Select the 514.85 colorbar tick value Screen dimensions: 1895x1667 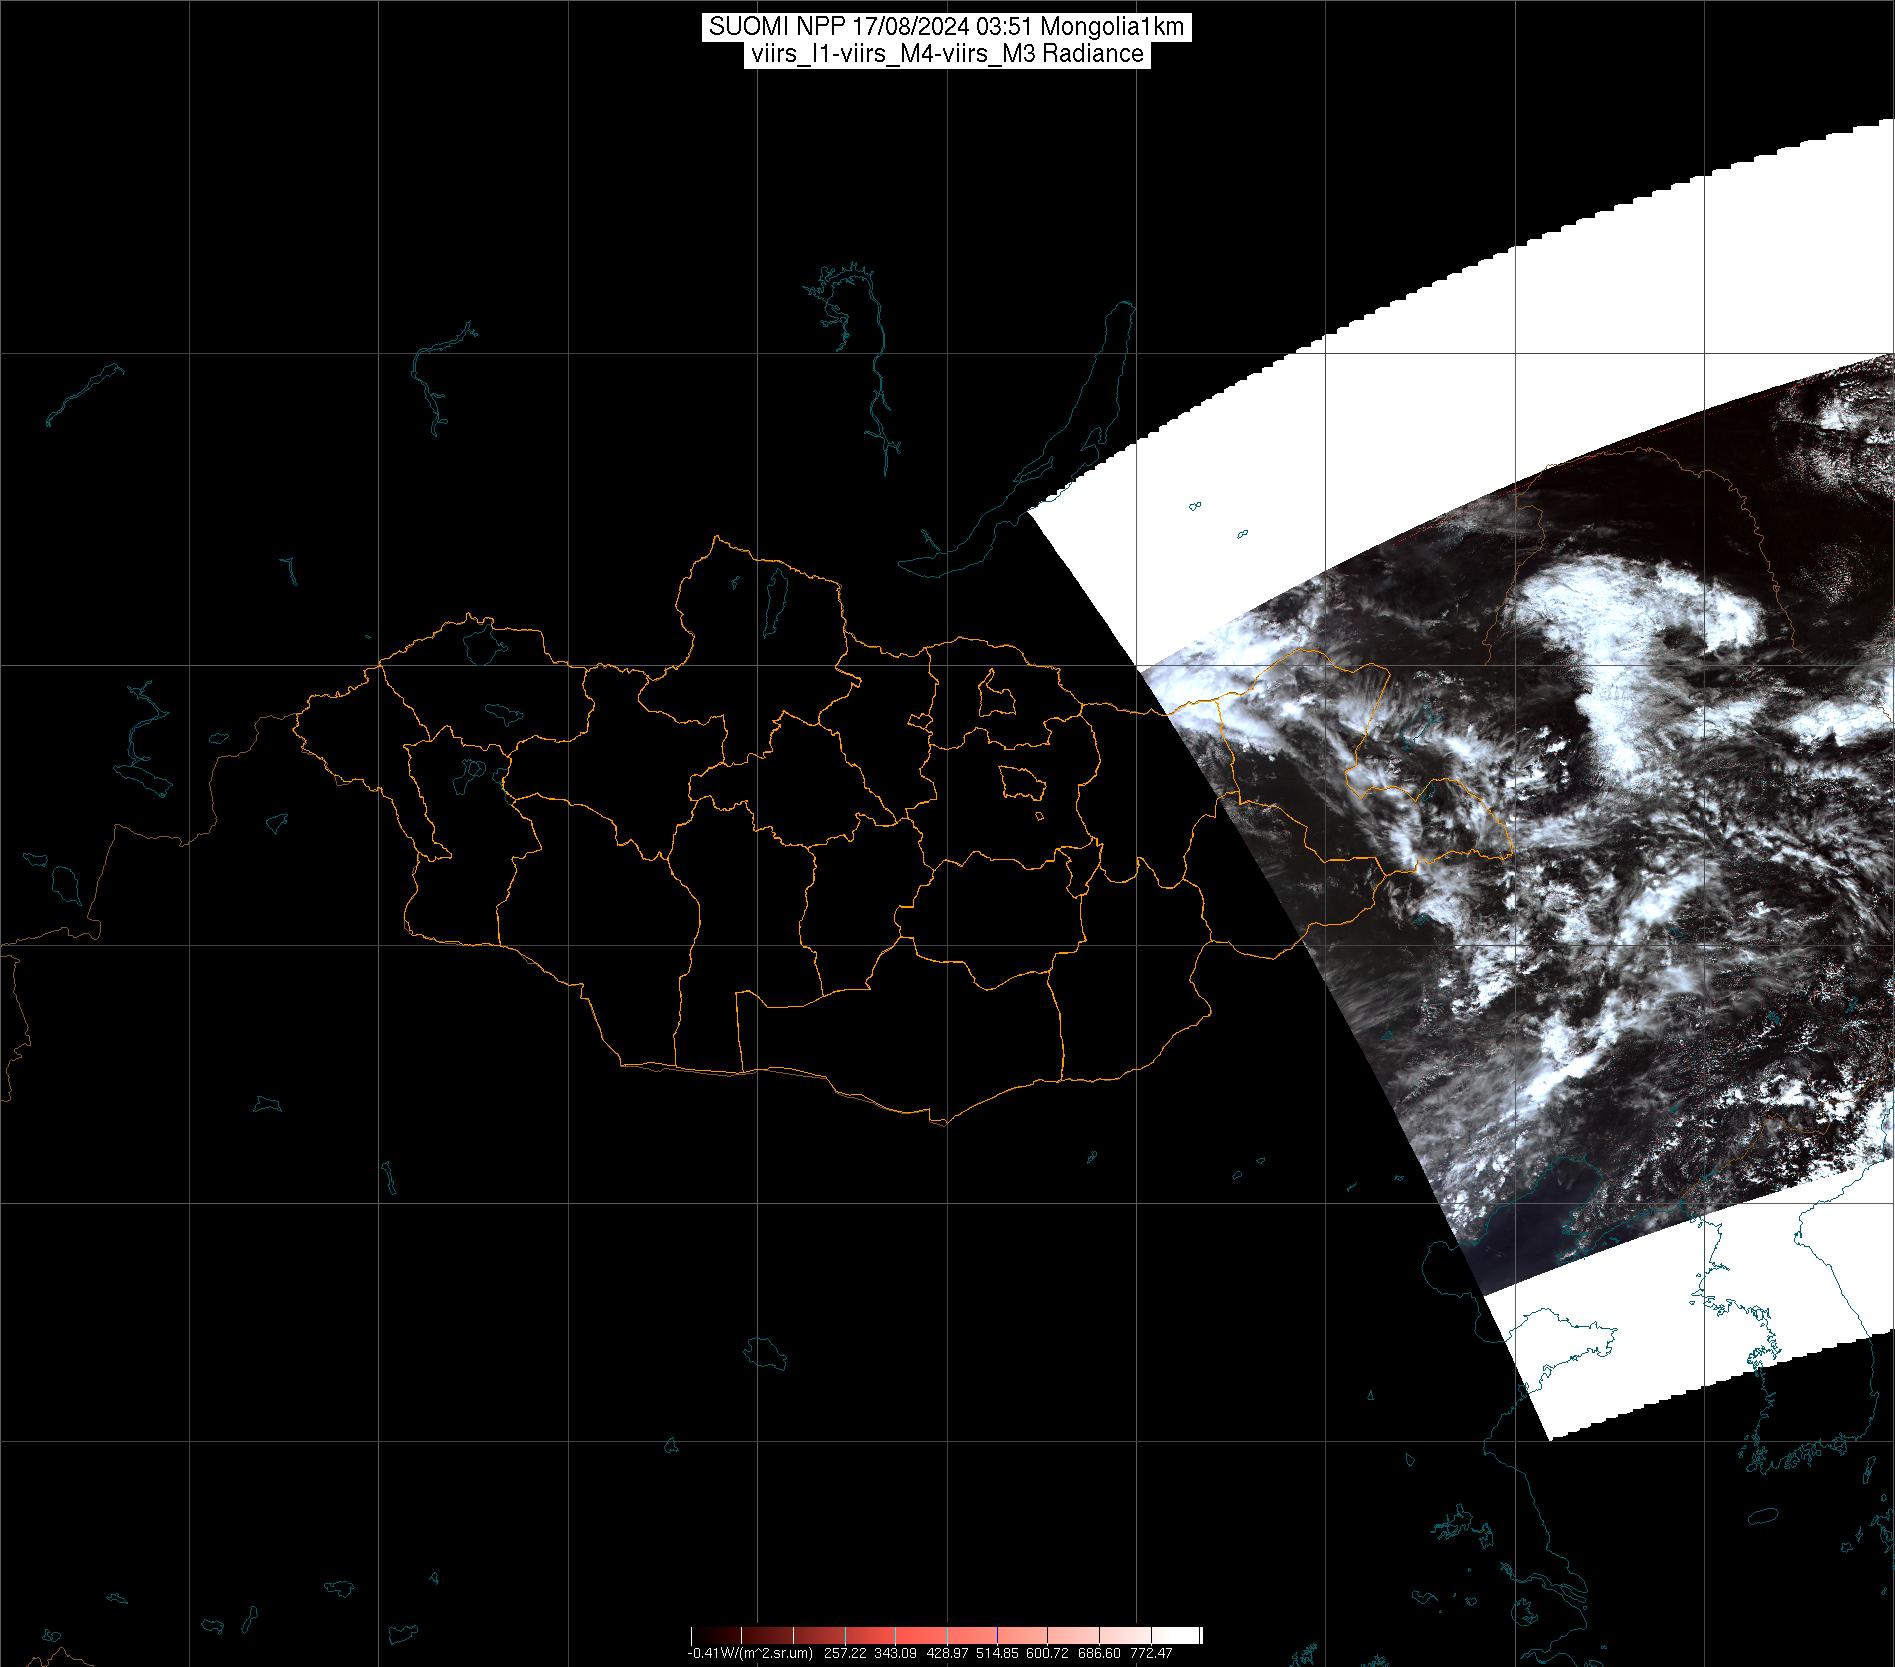[x=998, y=1654]
